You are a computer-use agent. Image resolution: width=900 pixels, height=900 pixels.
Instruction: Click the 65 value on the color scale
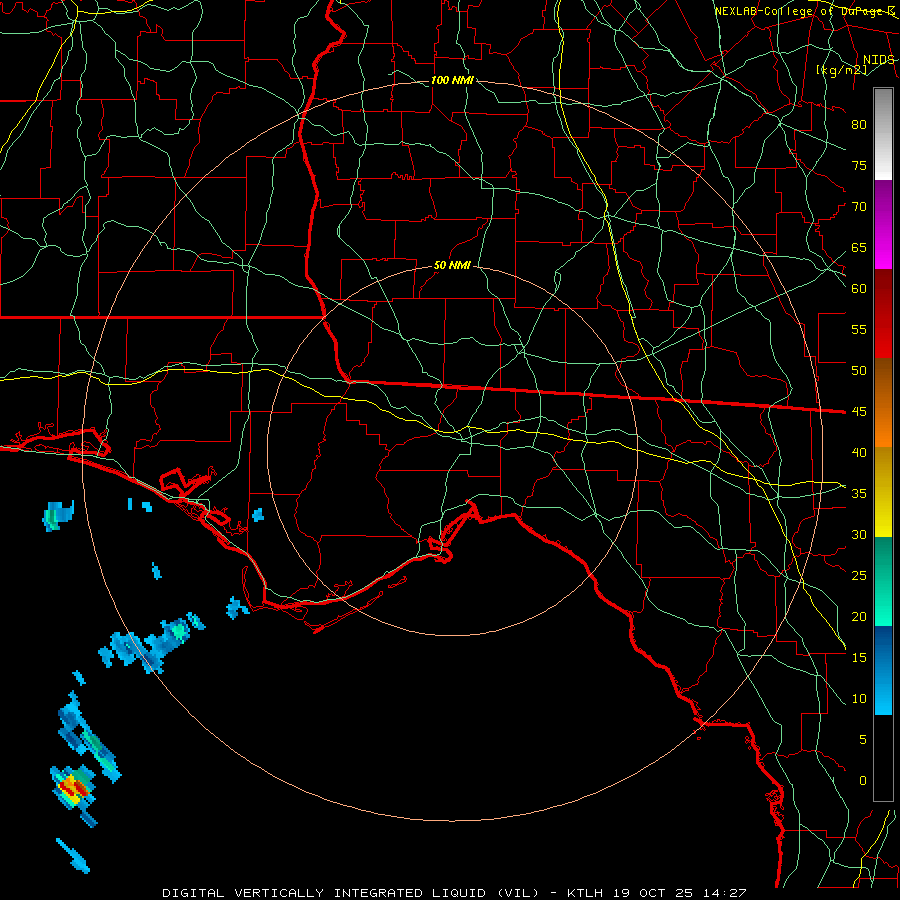859,247
